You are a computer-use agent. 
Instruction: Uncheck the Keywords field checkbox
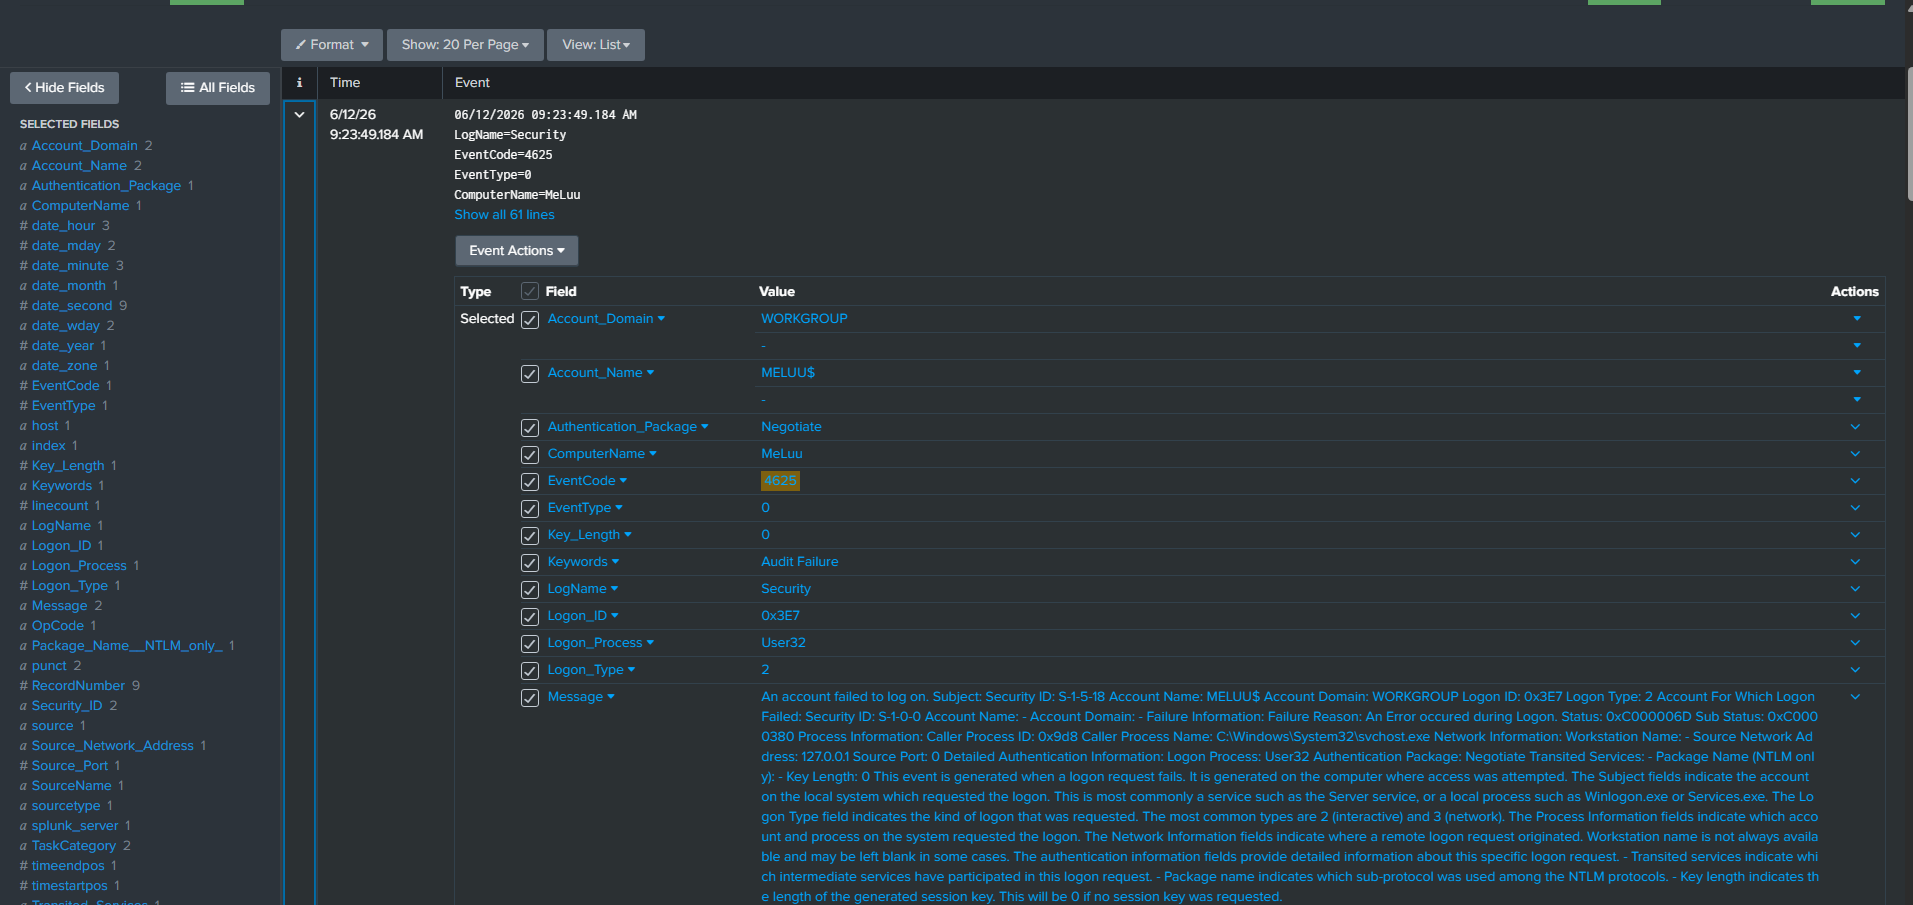click(530, 563)
